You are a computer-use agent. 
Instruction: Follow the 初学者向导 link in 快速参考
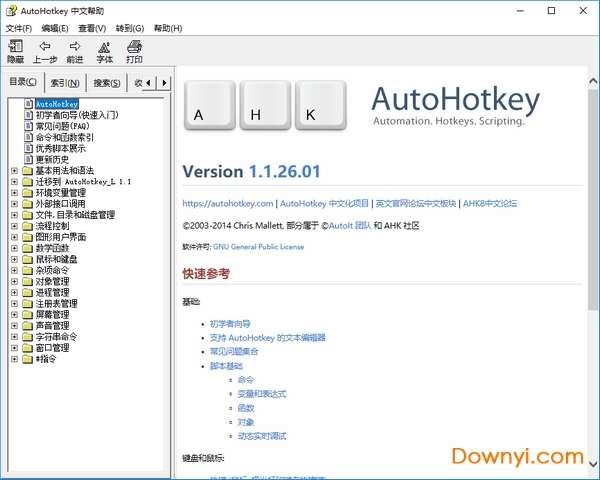(x=230, y=324)
